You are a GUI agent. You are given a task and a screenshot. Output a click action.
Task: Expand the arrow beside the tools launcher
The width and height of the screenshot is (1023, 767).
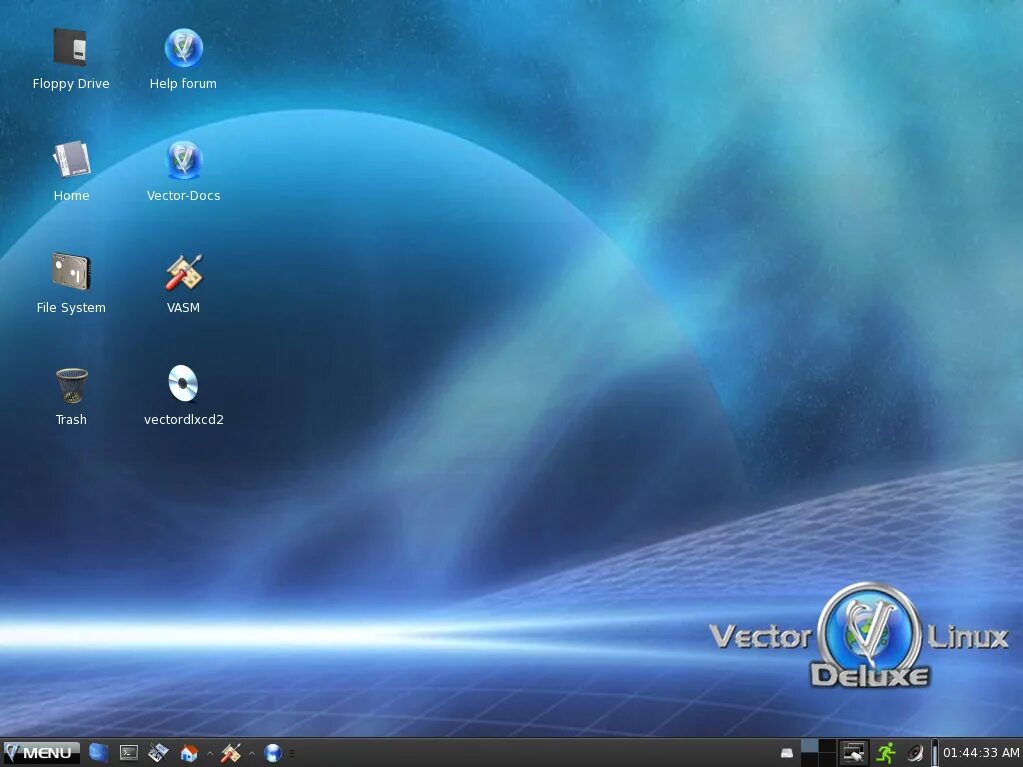[x=252, y=753]
